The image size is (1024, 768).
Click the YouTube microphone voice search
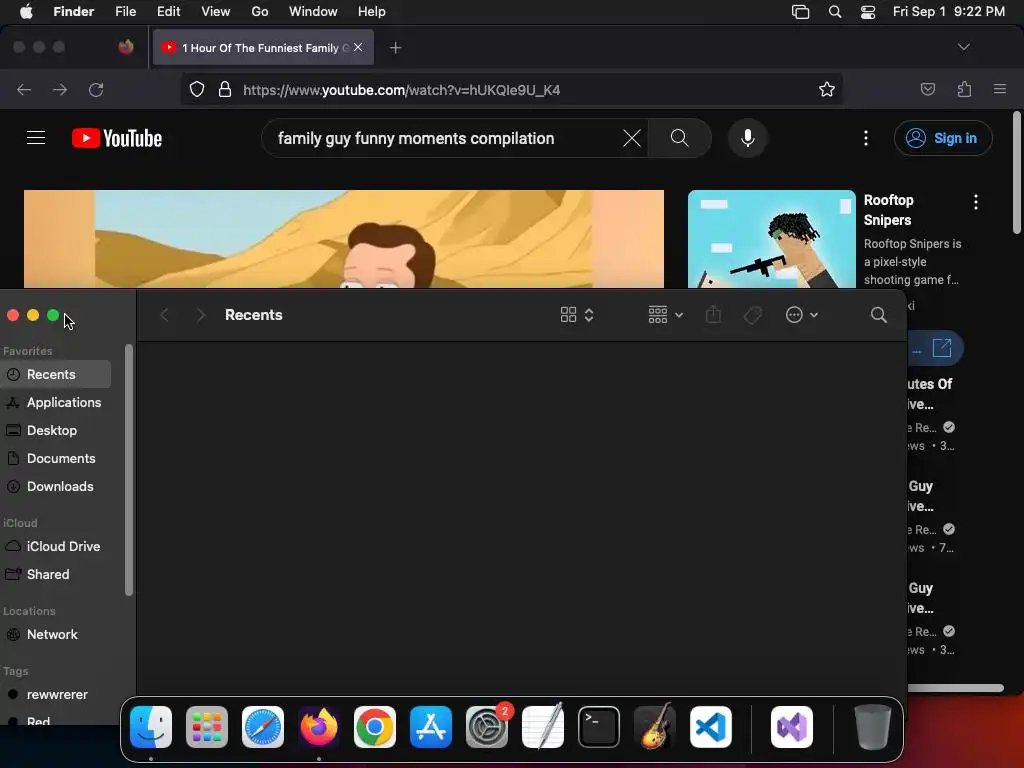pos(748,138)
